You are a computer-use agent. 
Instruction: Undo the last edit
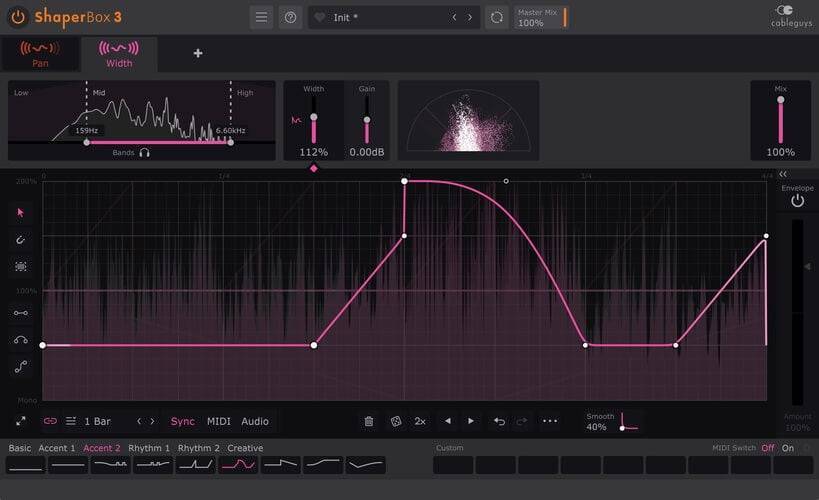[x=499, y=421]
